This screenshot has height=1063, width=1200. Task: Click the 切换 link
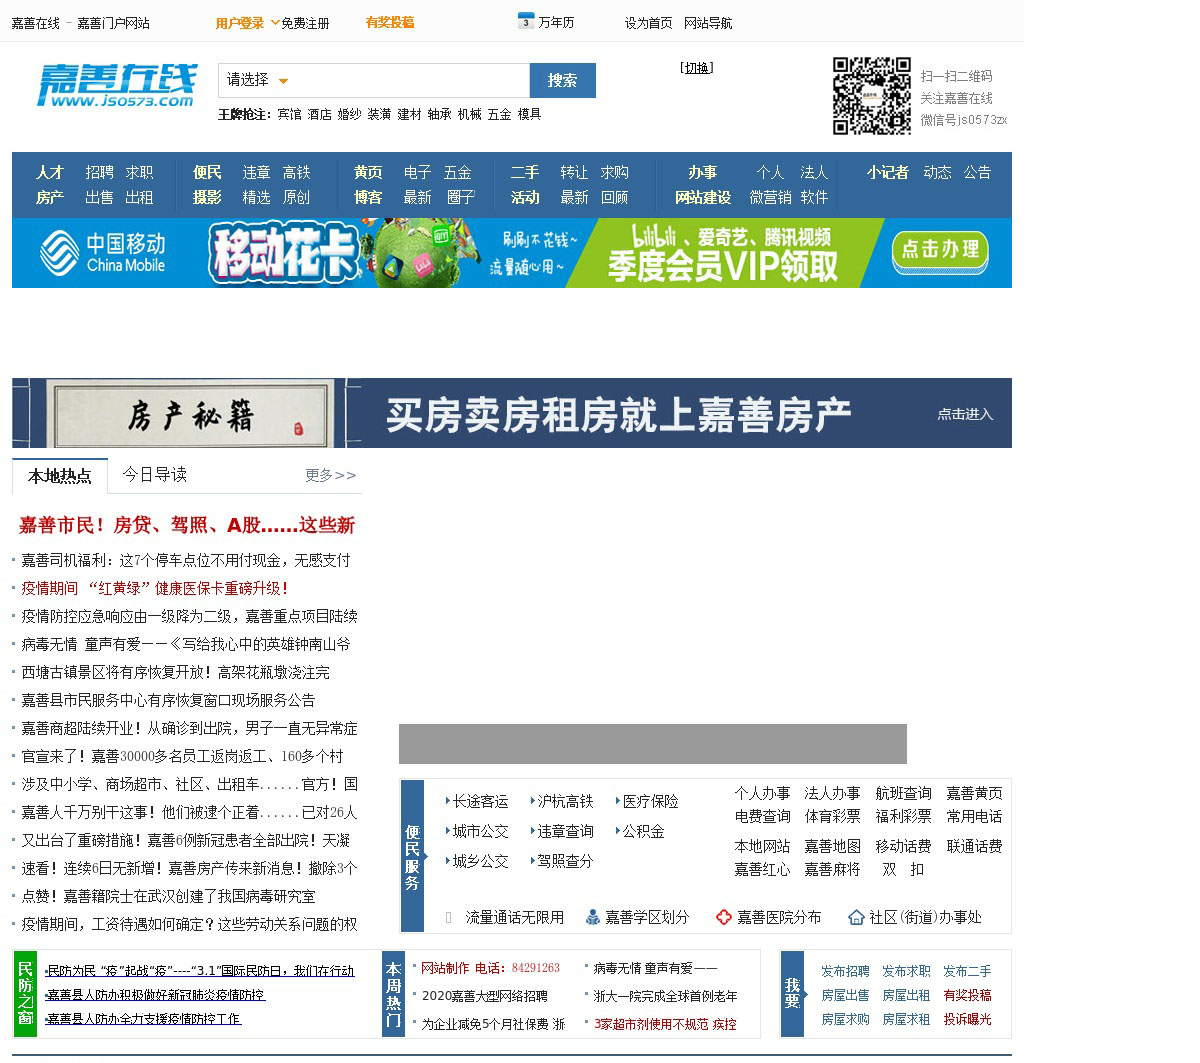click(697, 68)
